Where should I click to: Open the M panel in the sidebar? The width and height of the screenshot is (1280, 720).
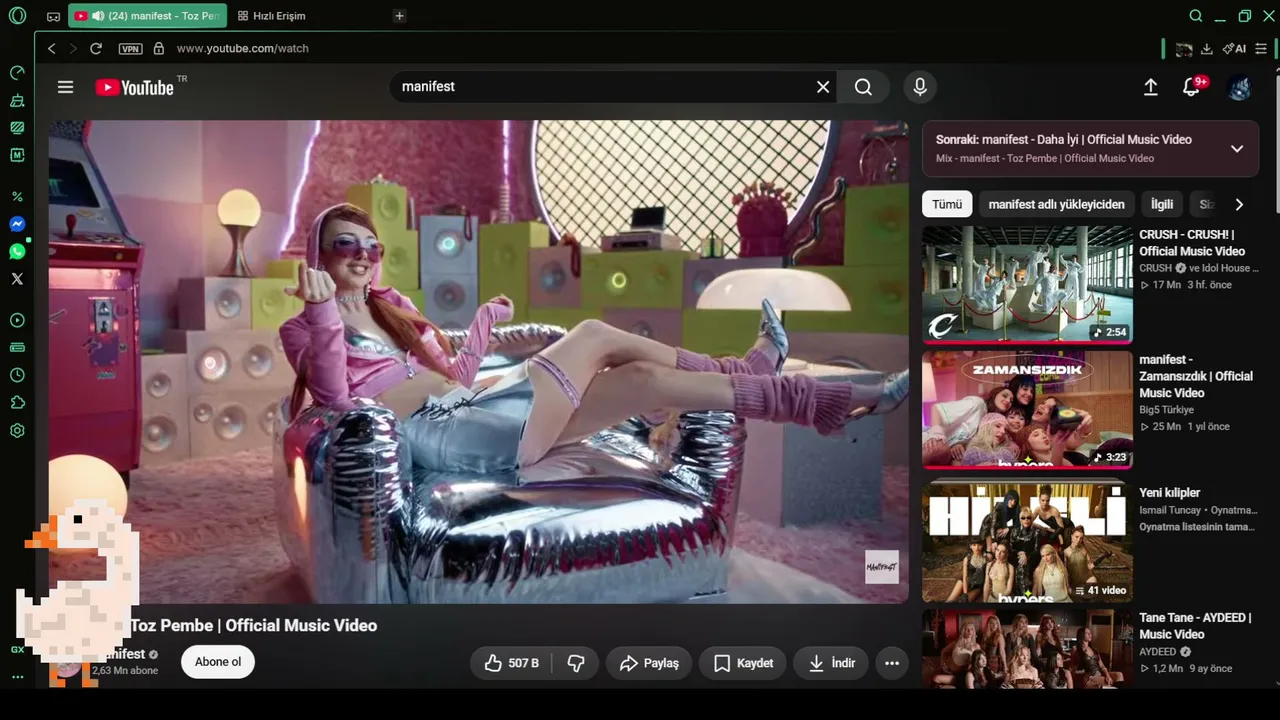click(x=17, y=155)
